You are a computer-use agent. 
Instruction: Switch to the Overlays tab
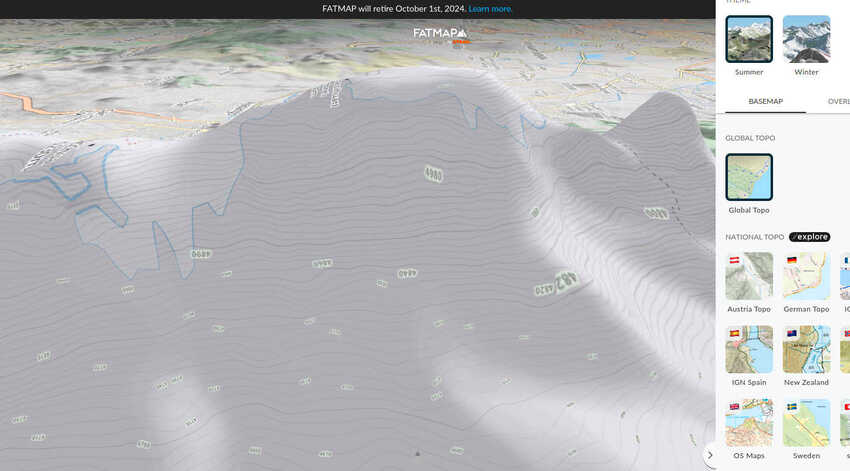click(x=838, y=101)
